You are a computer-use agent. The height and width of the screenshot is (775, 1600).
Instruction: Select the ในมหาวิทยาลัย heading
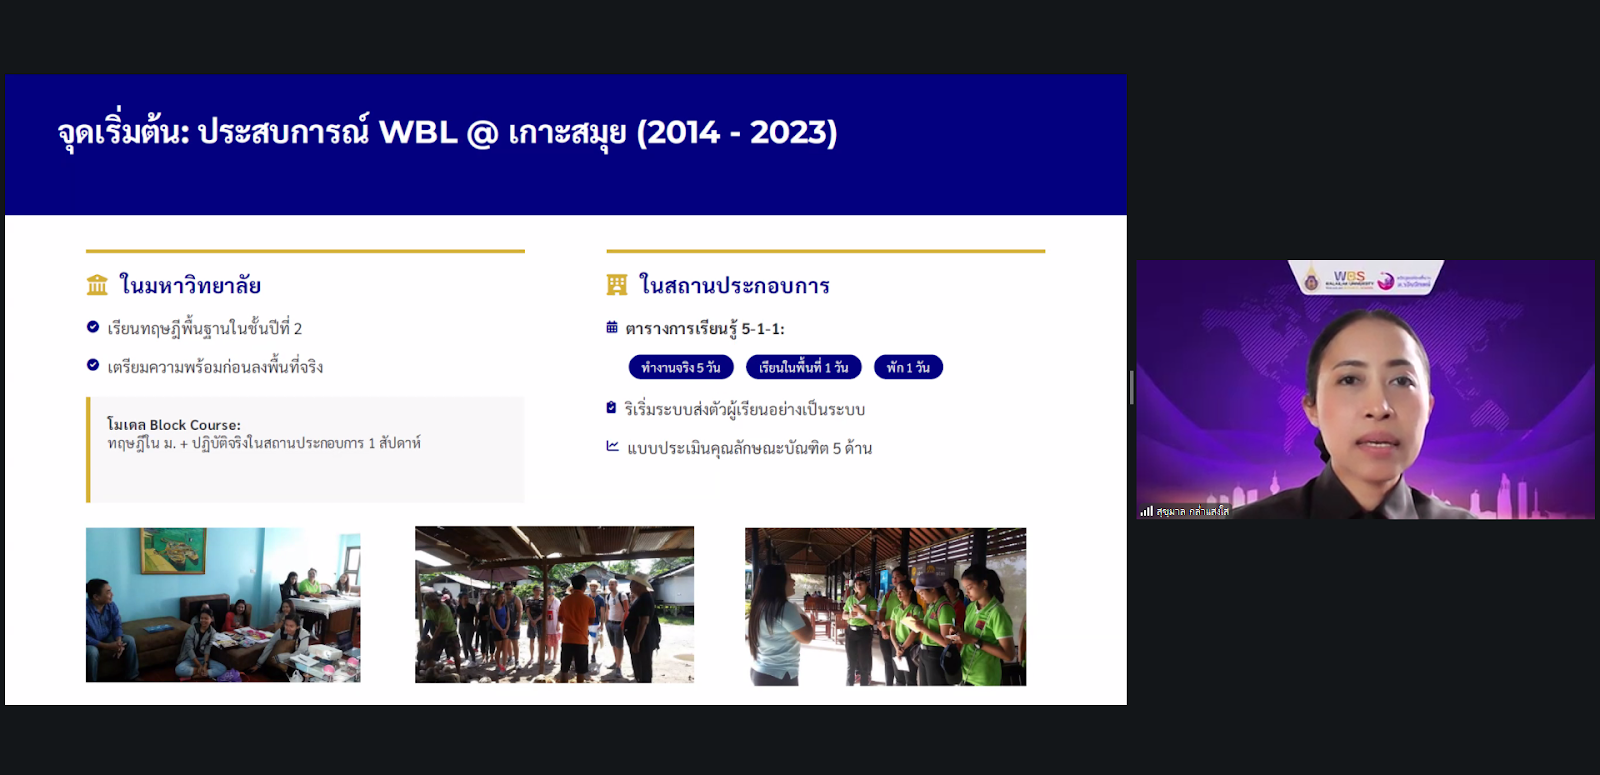click(190, 285)
